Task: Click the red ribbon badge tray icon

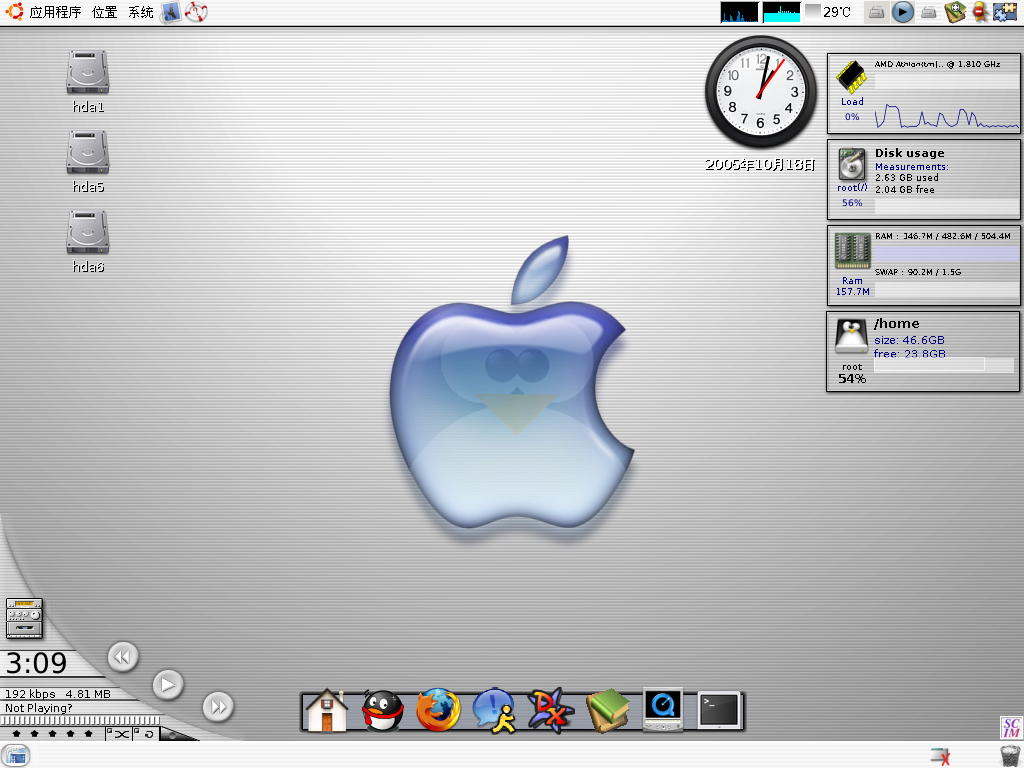Action: click(x=980, y=12)
